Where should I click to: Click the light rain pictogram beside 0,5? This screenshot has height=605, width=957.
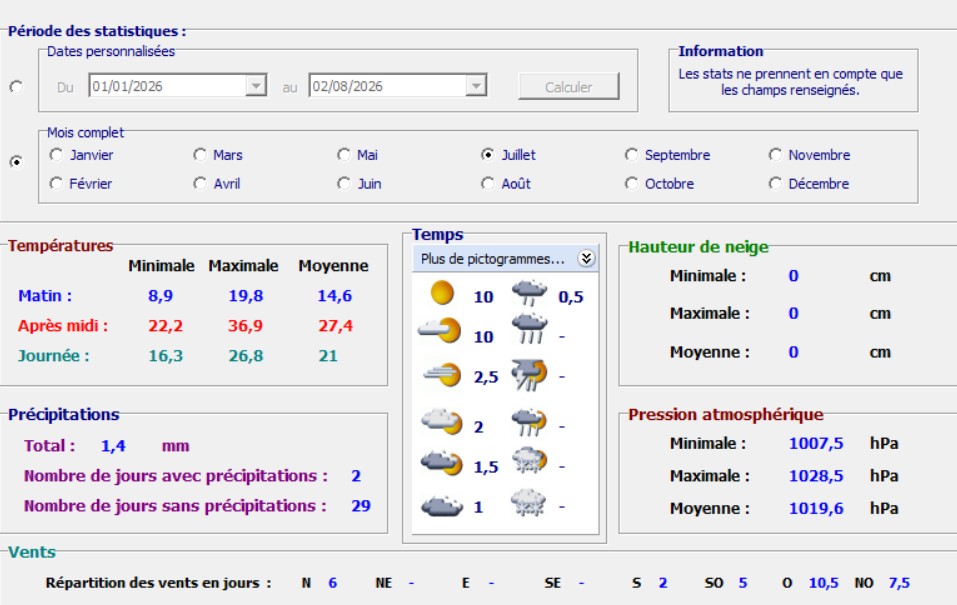[529, 292]
